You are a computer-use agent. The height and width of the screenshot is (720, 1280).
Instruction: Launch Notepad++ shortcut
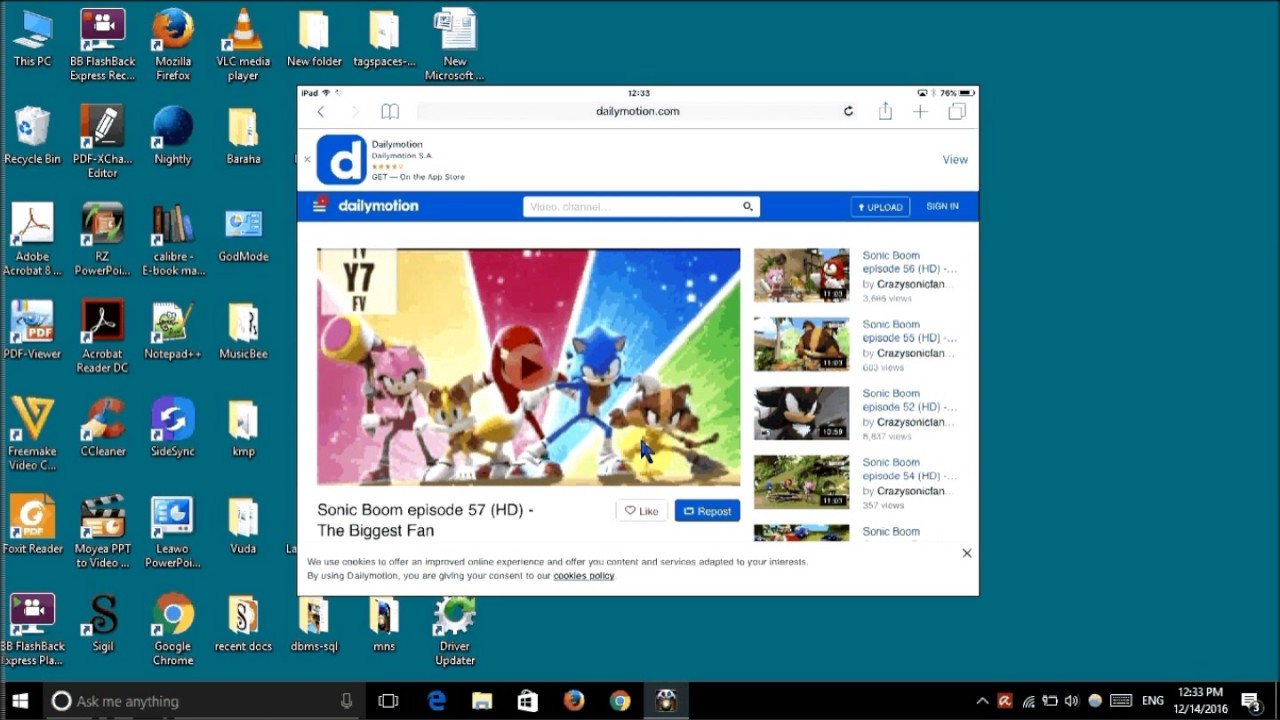coord(173,330)
